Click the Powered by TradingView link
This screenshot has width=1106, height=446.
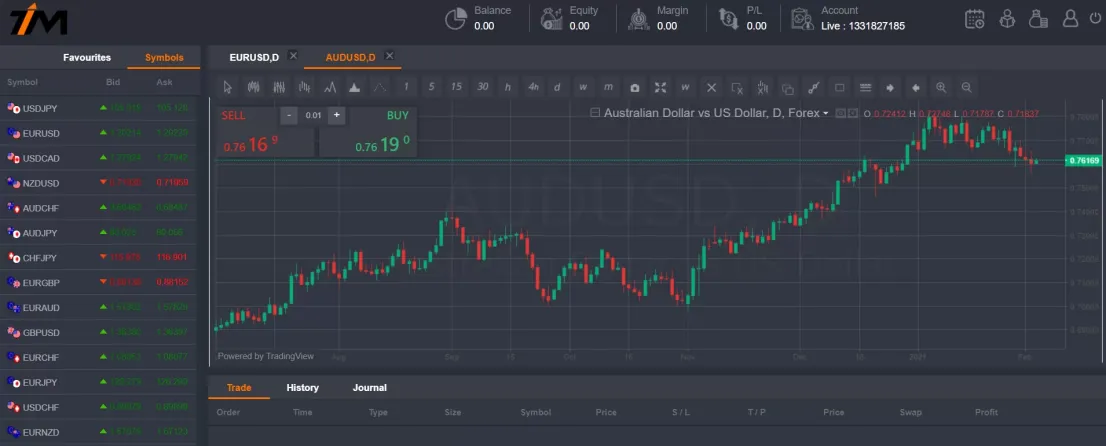tap(266, 356)
